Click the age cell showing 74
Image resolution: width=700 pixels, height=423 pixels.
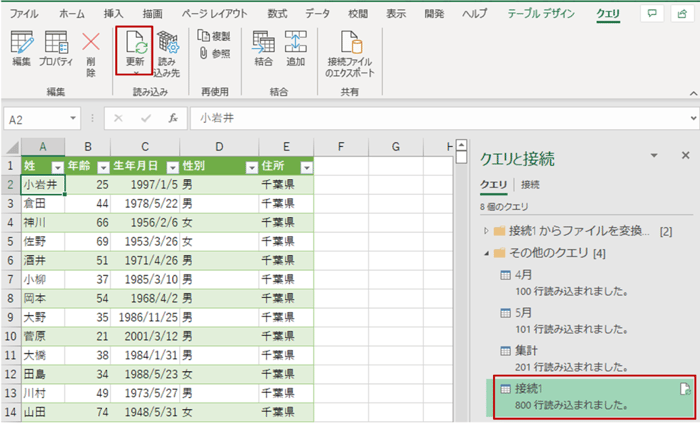coord(88,412)
